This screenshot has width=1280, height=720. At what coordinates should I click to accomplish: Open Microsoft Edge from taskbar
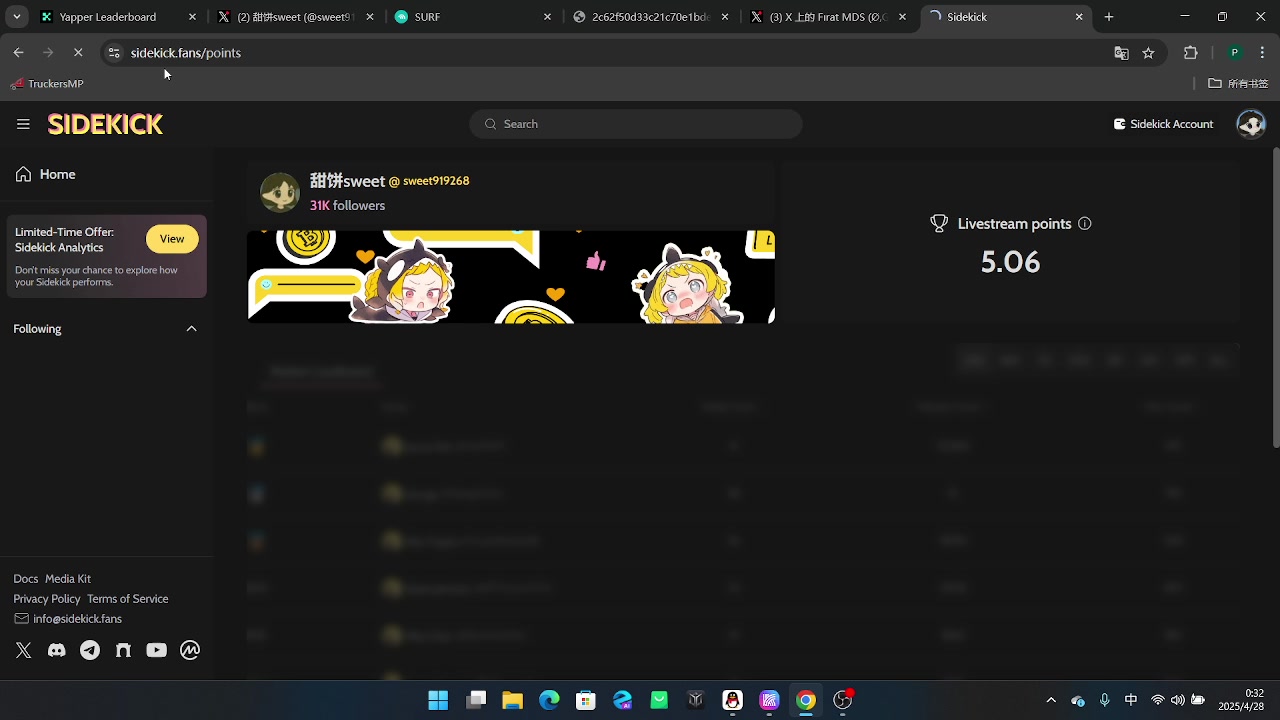pyautogui.click(x=549, y=700)
